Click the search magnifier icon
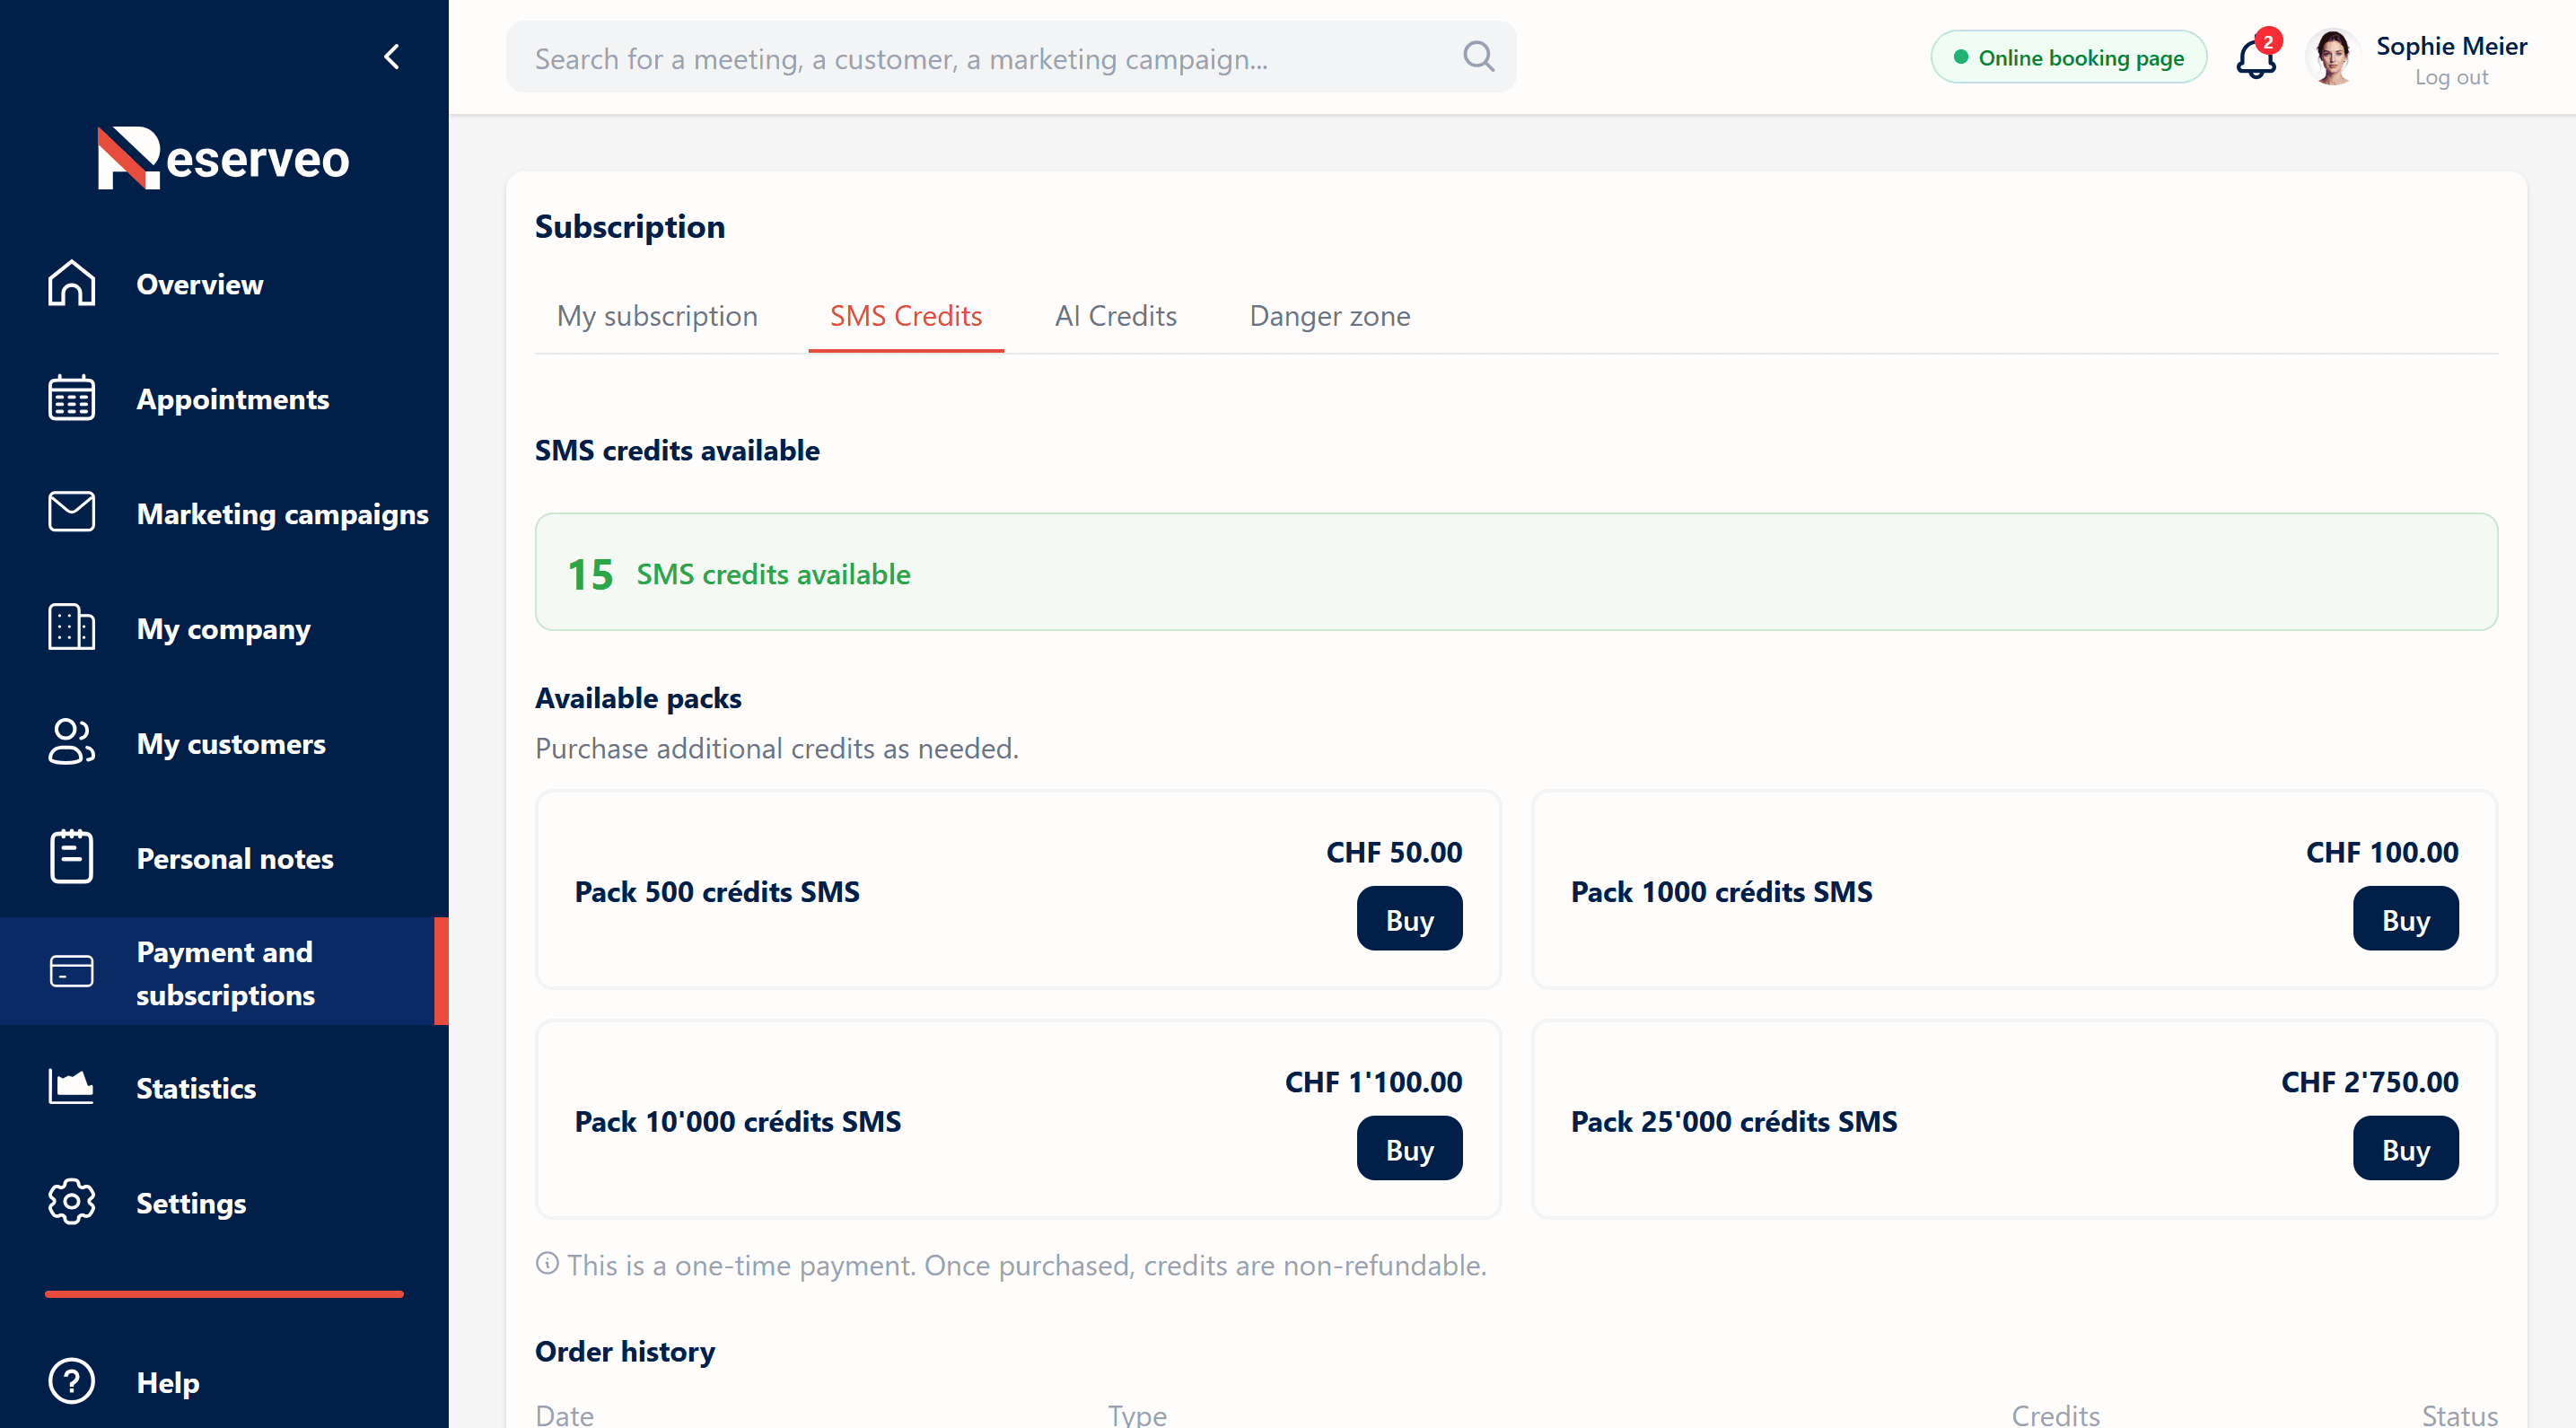The image size is (2576, 1428). point(1478,57)
